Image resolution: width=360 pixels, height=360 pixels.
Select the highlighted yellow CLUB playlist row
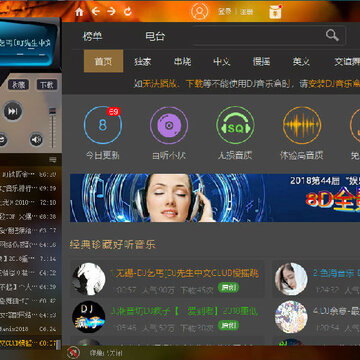28,343
